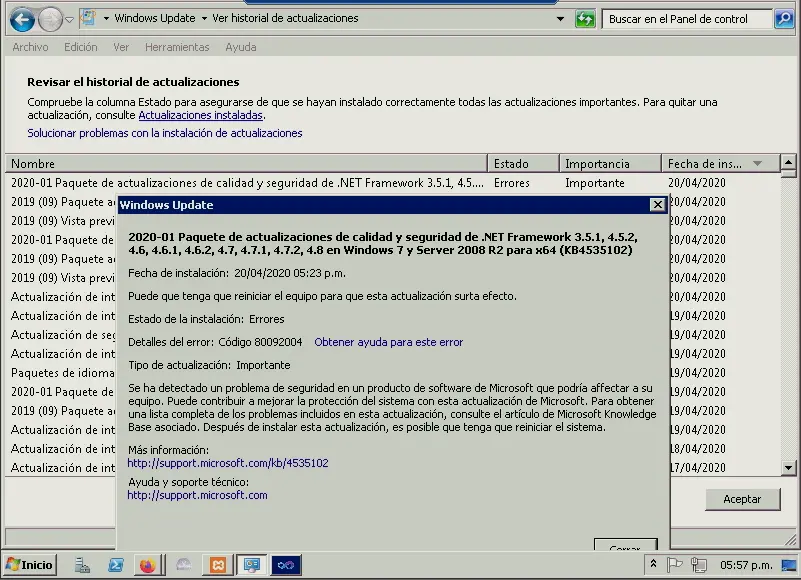
Task: Open the Edición menu
Action: (x=80, y=47)
